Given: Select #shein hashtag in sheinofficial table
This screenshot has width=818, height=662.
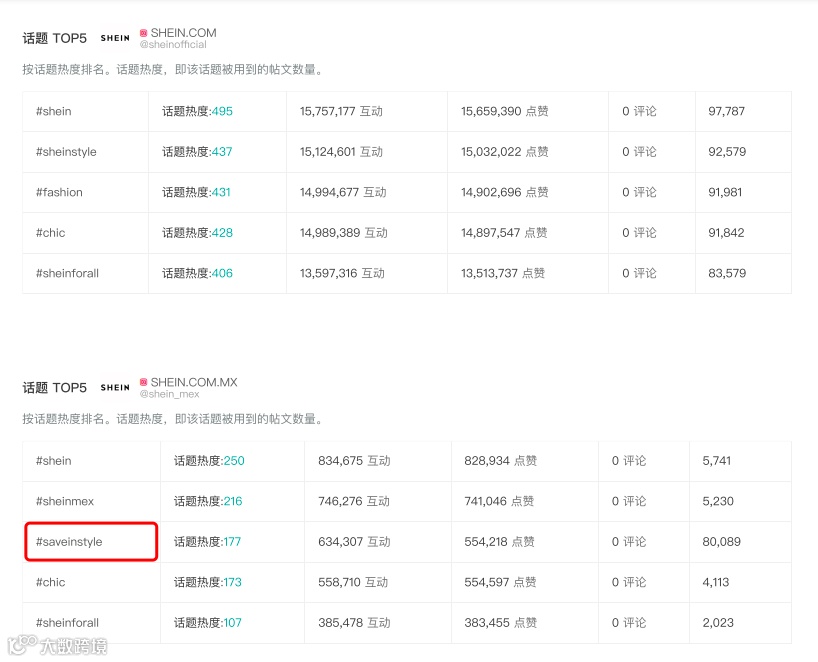Looking at the screenshot, I should 54,111.
